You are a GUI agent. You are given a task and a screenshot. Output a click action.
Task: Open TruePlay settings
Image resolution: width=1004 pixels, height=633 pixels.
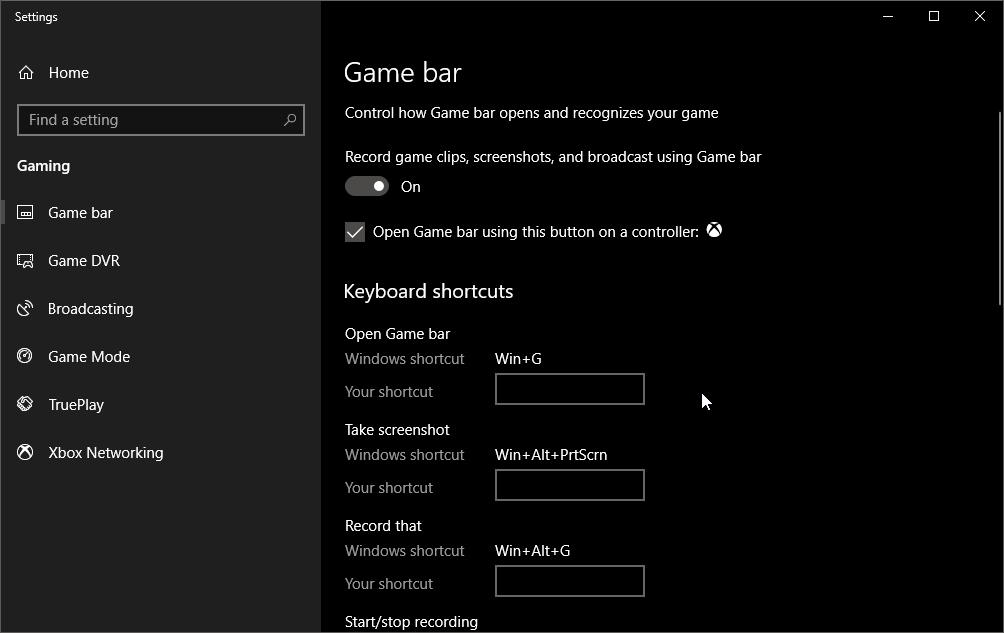76,405
